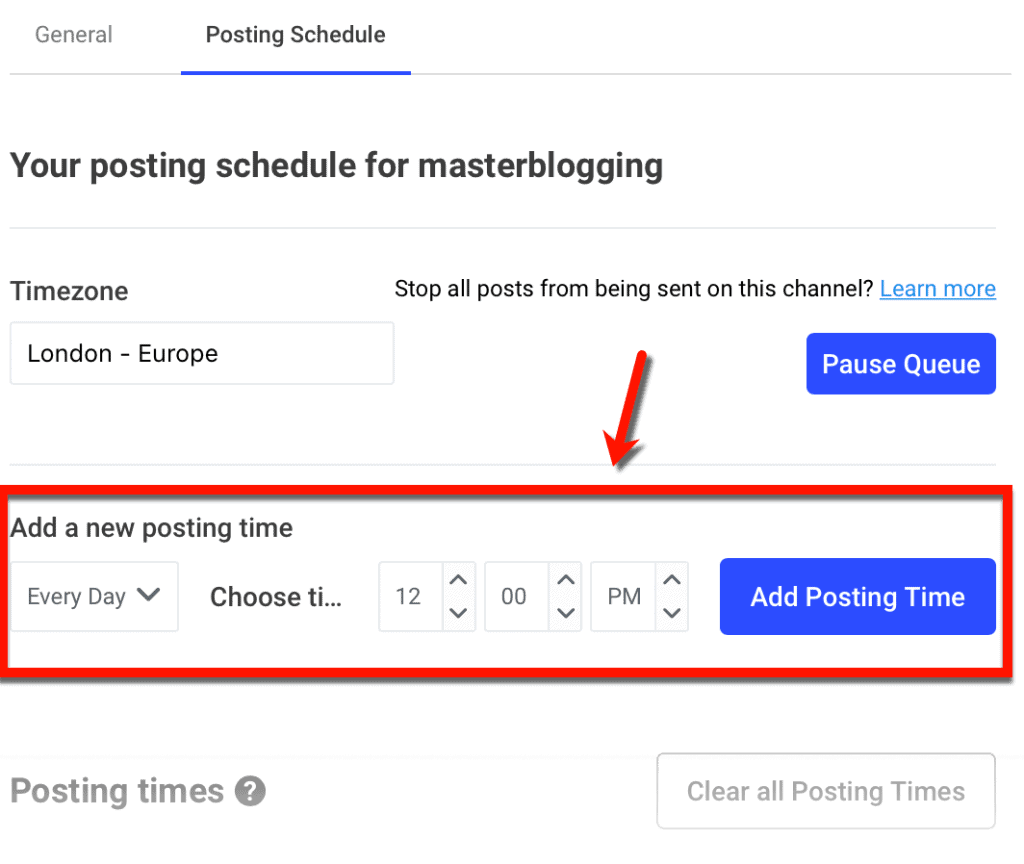Switch to the General tab

pos(73,34)
